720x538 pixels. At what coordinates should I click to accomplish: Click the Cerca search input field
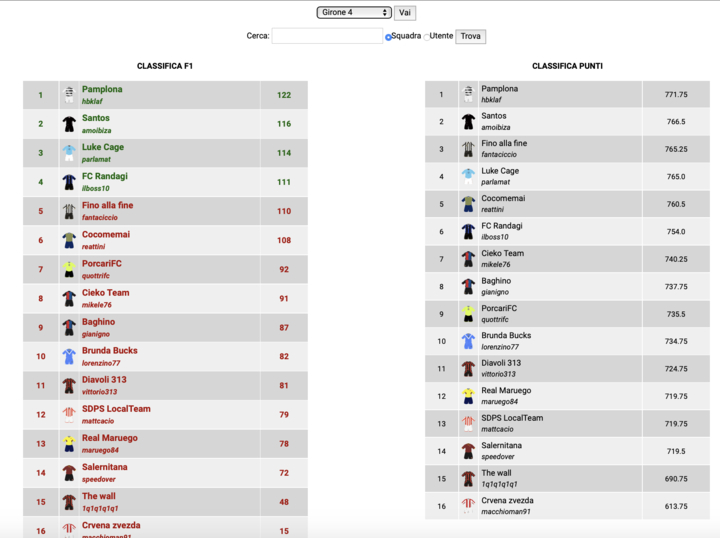coord(327,36)
